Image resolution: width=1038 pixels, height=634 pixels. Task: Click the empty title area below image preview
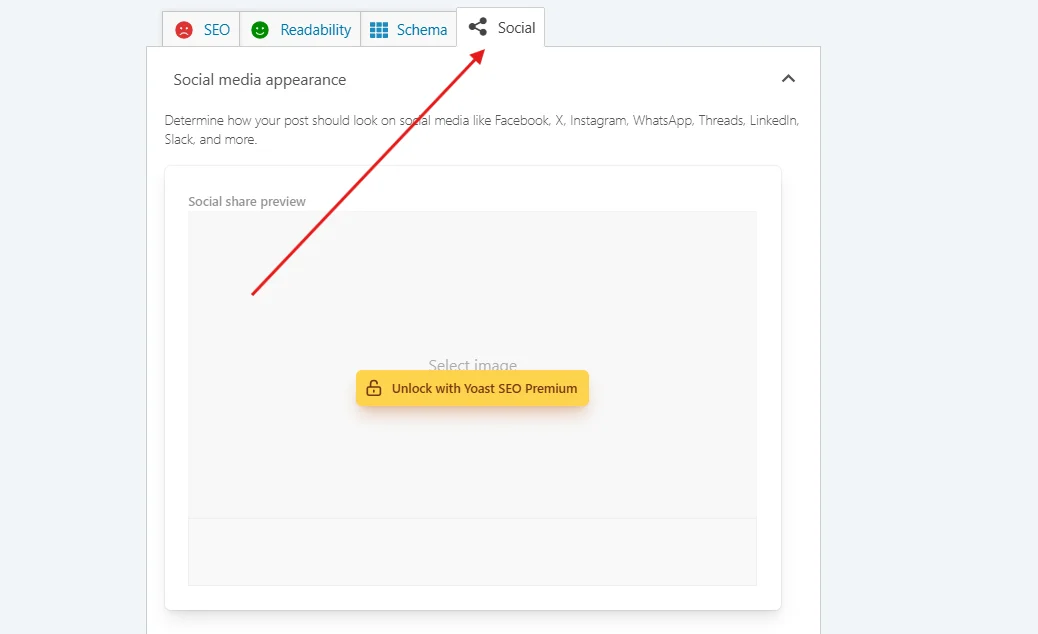(x=472, y=552)
